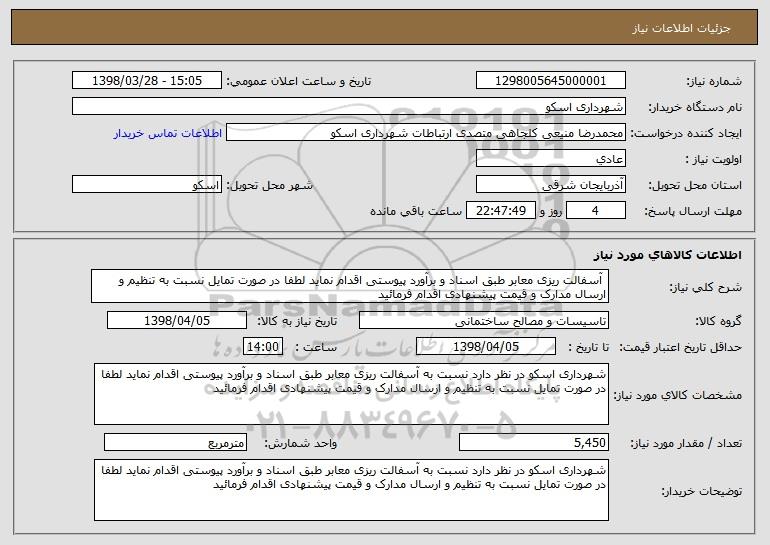
Task: Open buyer contact information link
Action: pos(167,133)
